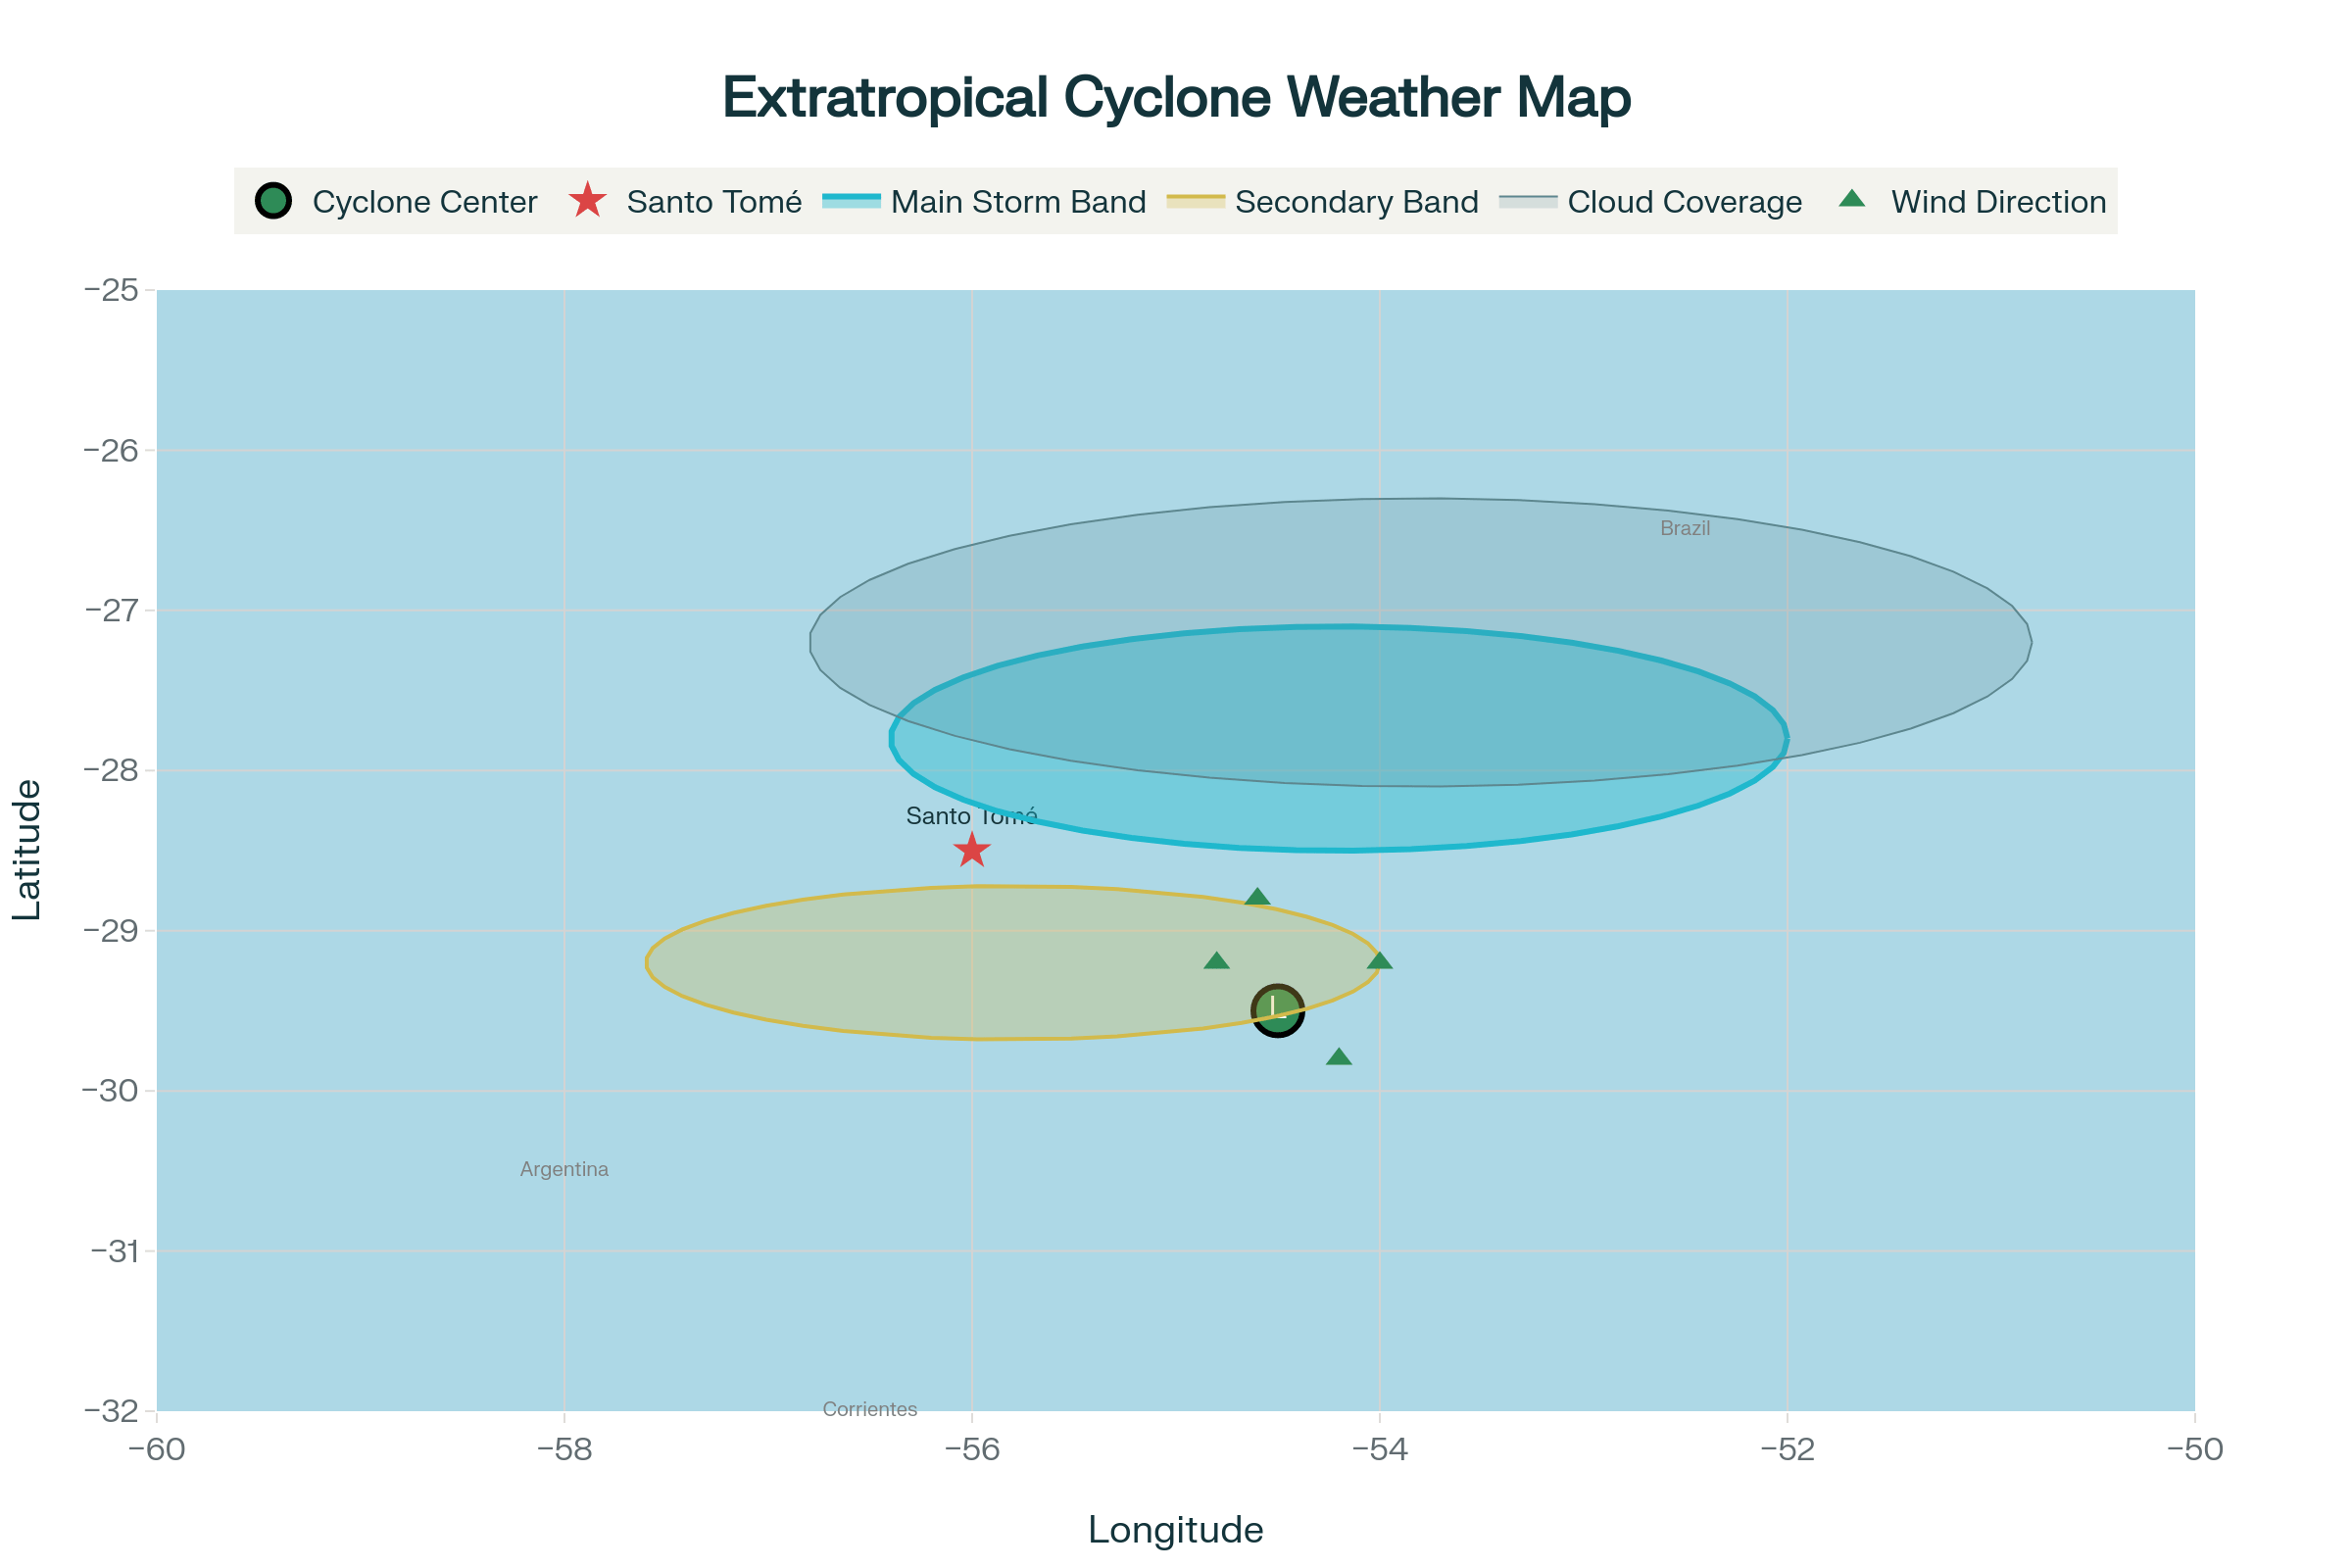Click the red Santo Tomé star marker
Image resolution: width=2352 pixels, height=1568 pixels.
point(972,851)
